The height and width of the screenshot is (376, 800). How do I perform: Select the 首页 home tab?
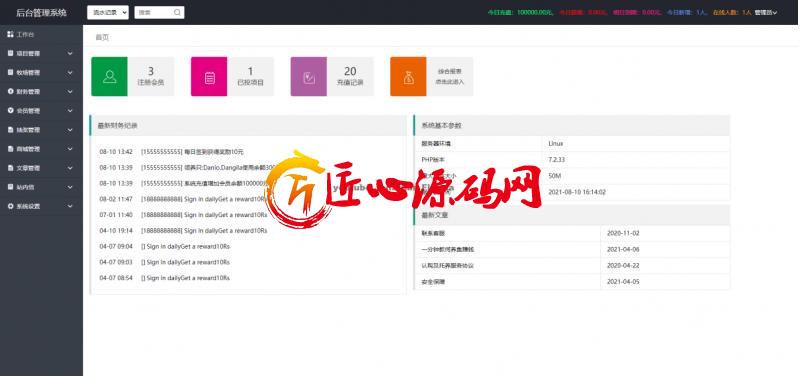point(102,37)
